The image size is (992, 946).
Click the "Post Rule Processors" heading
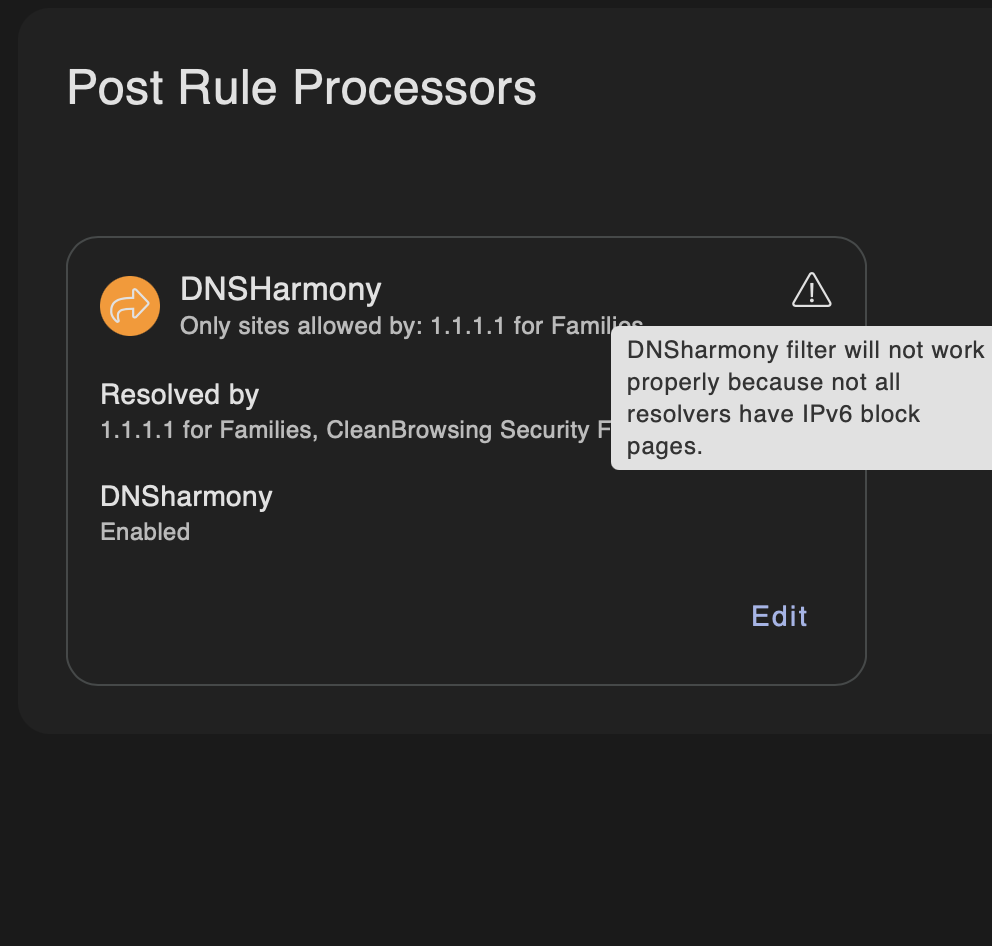(301, 88)
